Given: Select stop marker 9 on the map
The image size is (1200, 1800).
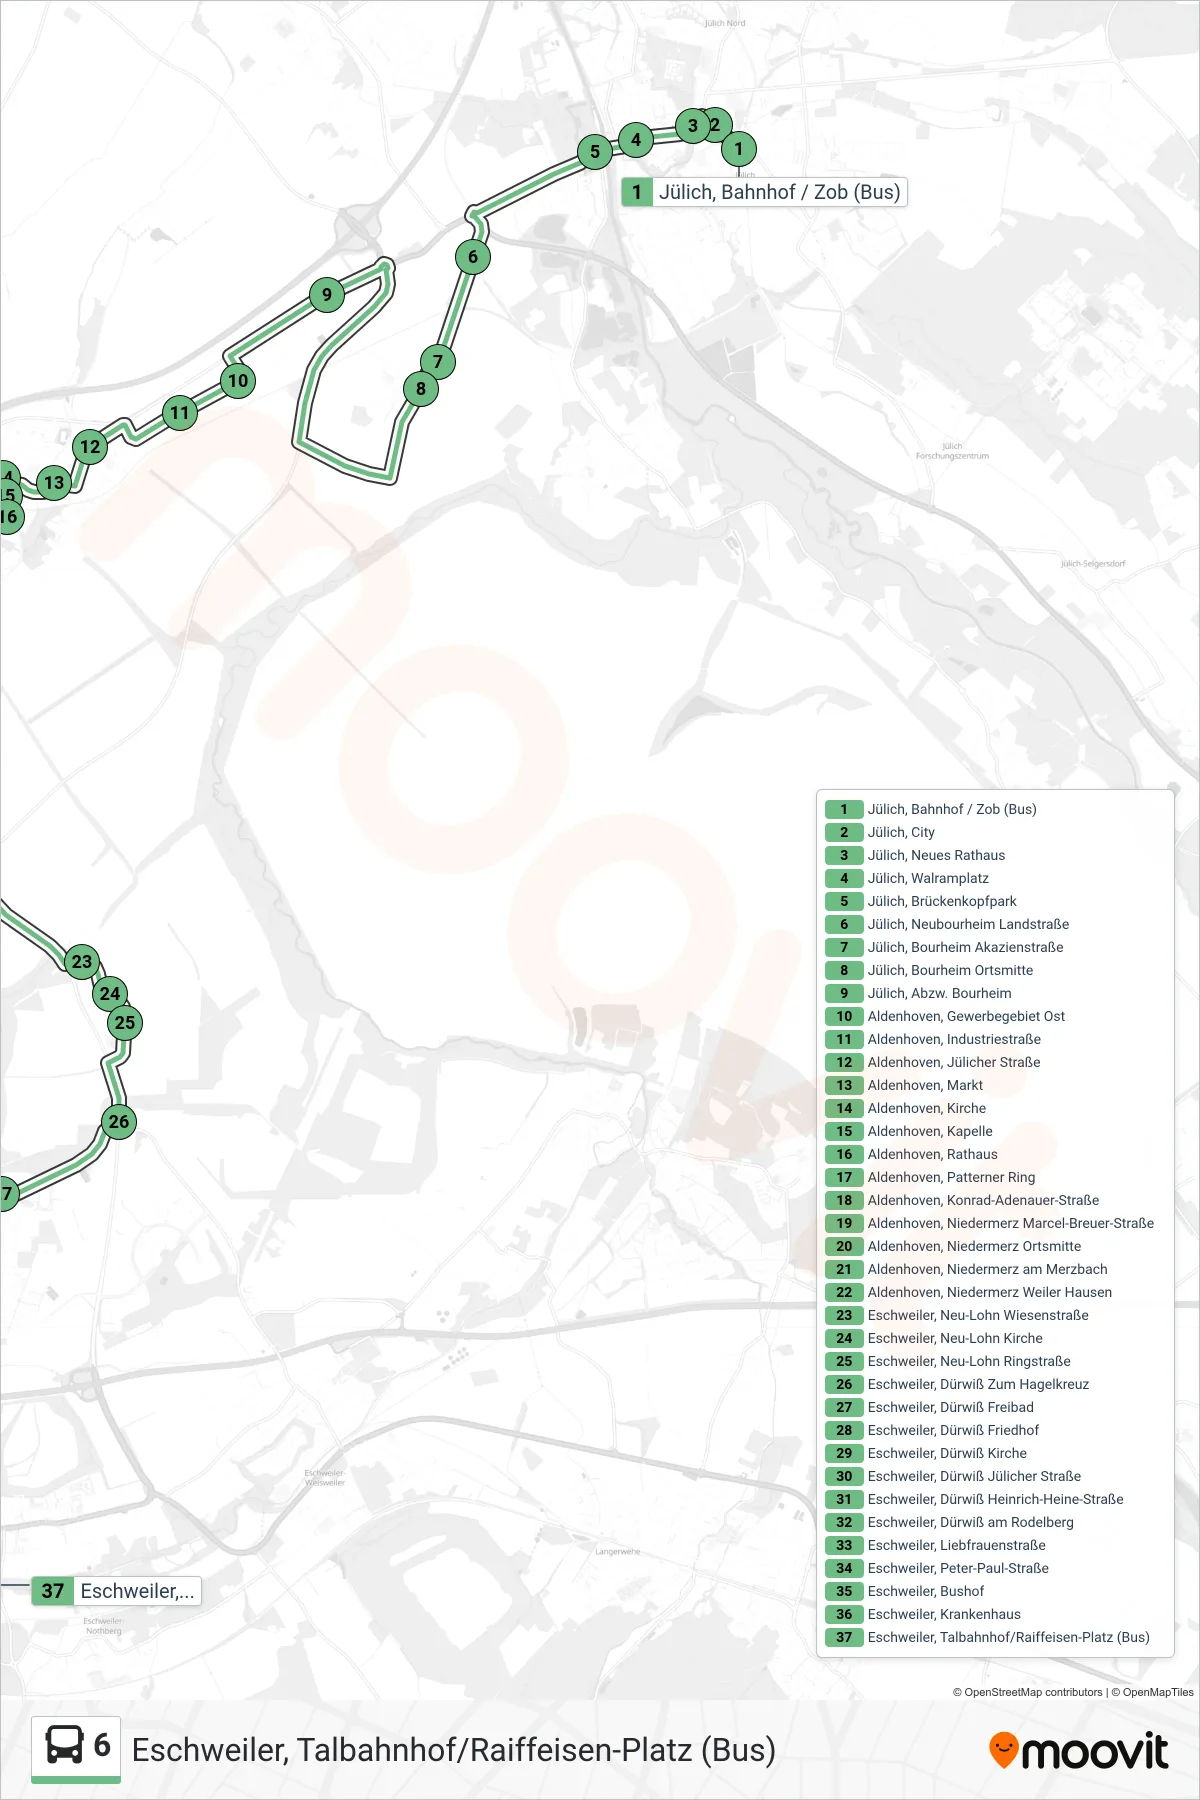Looking at the screenshot, I should tap(327, 295).
